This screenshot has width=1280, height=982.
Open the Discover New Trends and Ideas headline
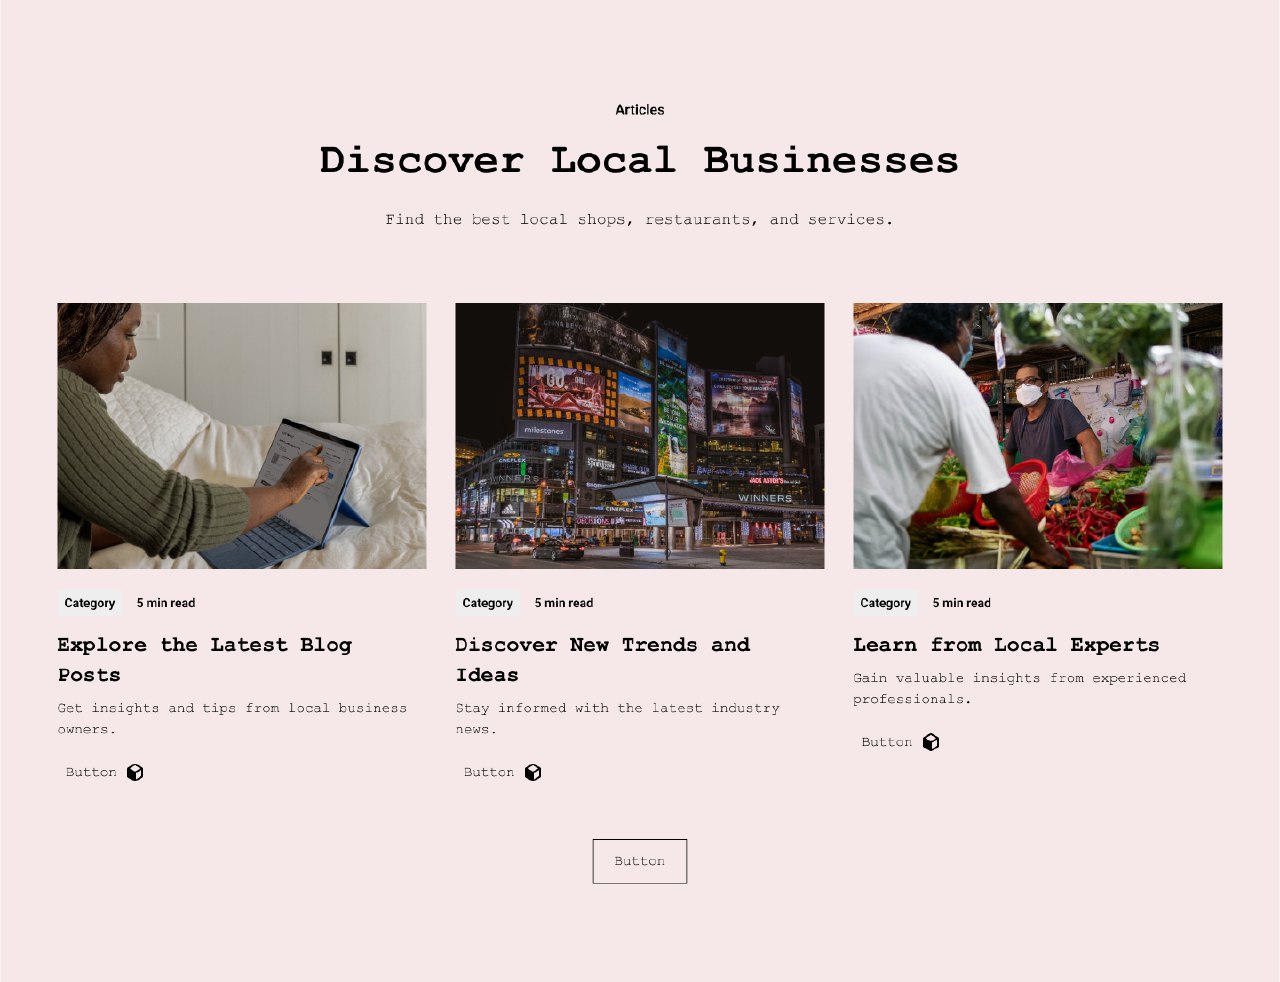(x=603, y=660)
